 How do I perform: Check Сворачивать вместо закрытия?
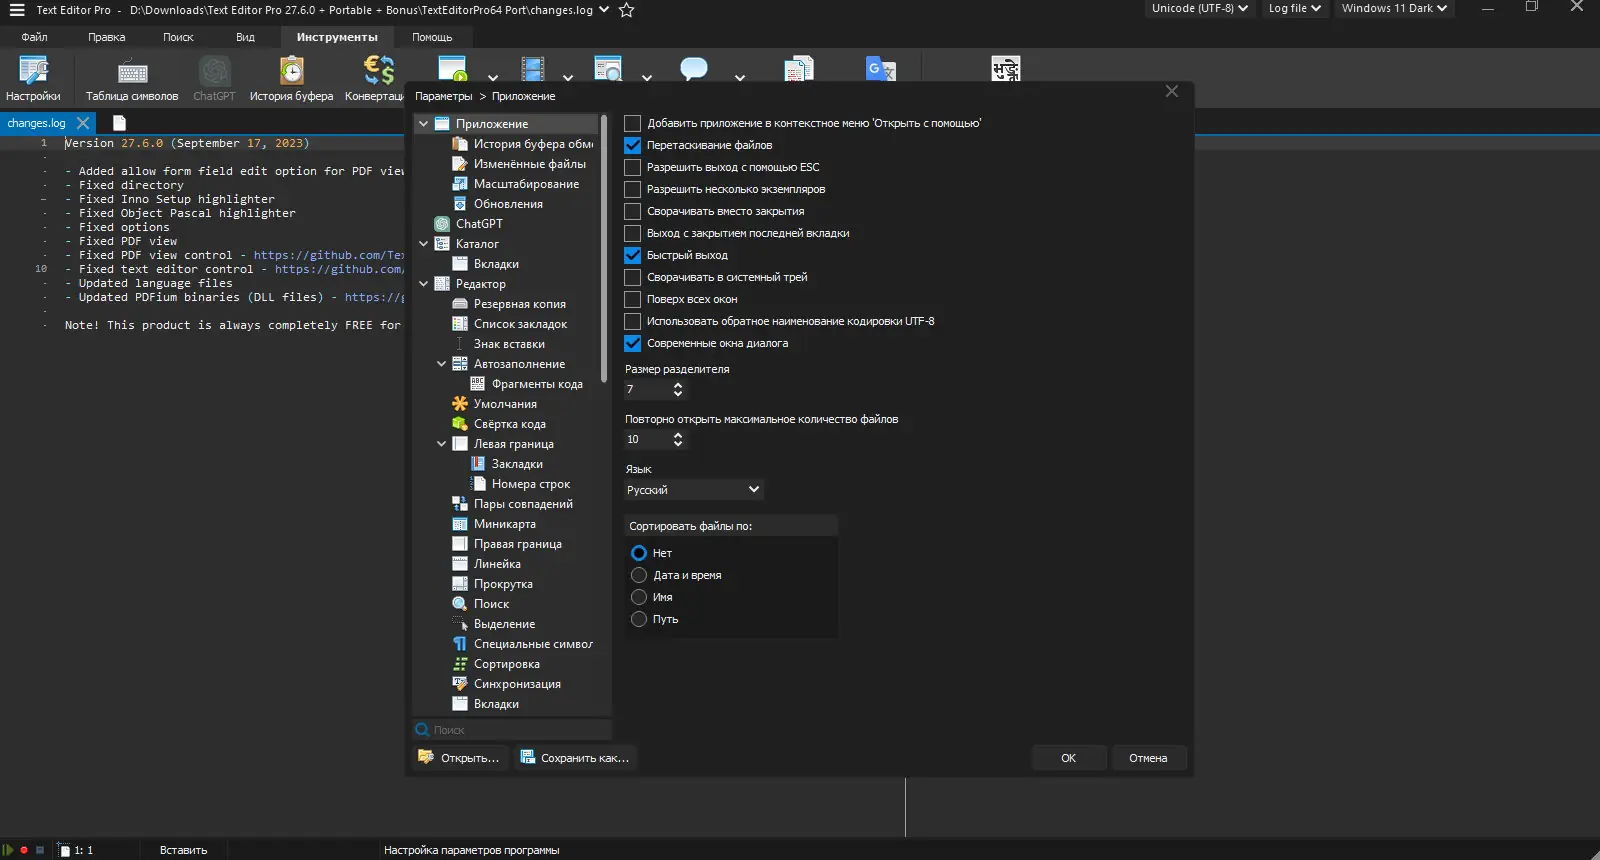click(x=633, y=211)
